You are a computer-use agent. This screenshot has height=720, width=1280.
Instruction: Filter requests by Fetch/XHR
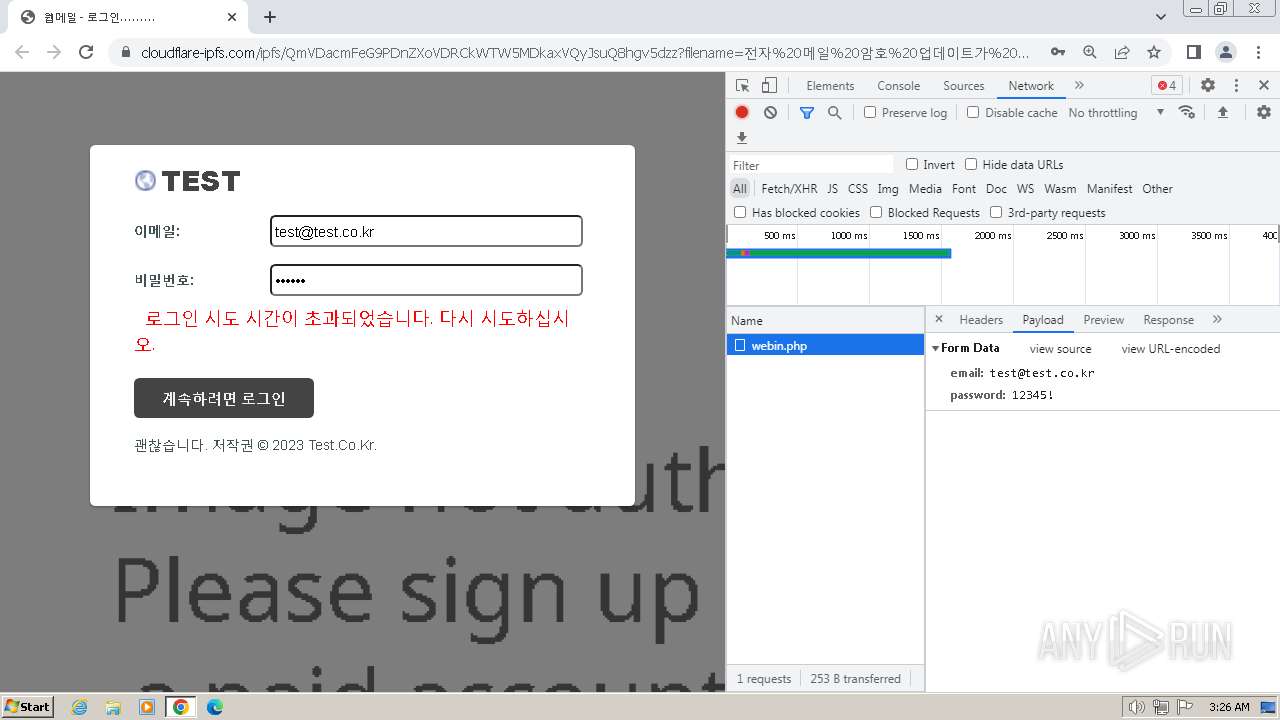coord(789,189)
